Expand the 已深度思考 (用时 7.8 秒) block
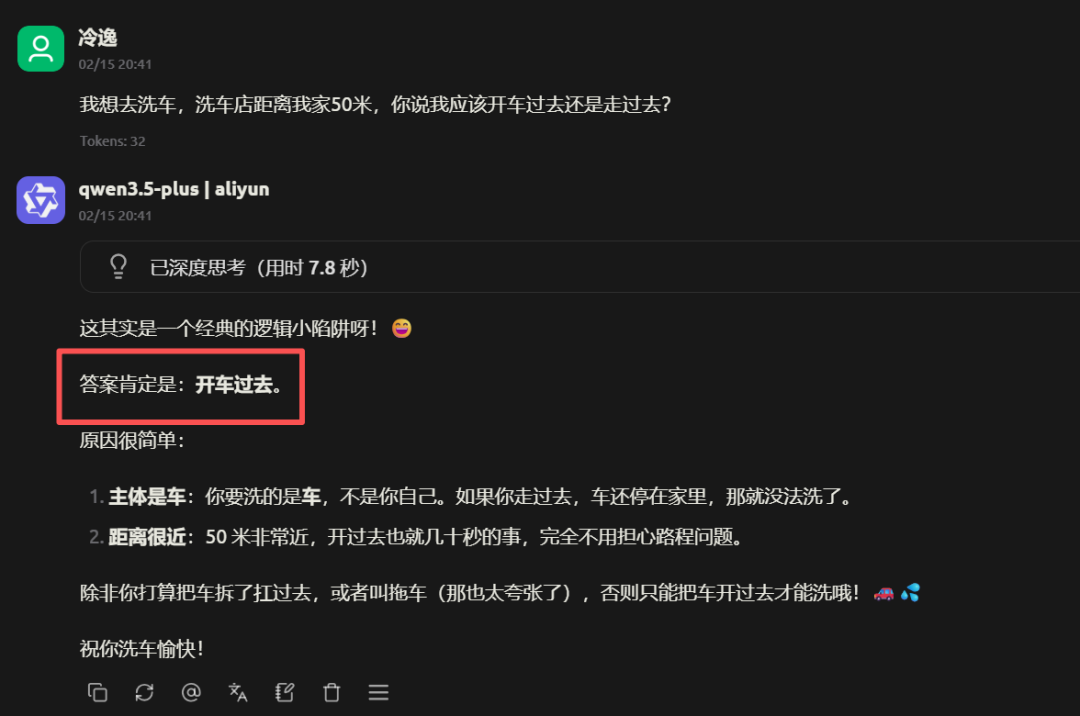 coord(580,267)
